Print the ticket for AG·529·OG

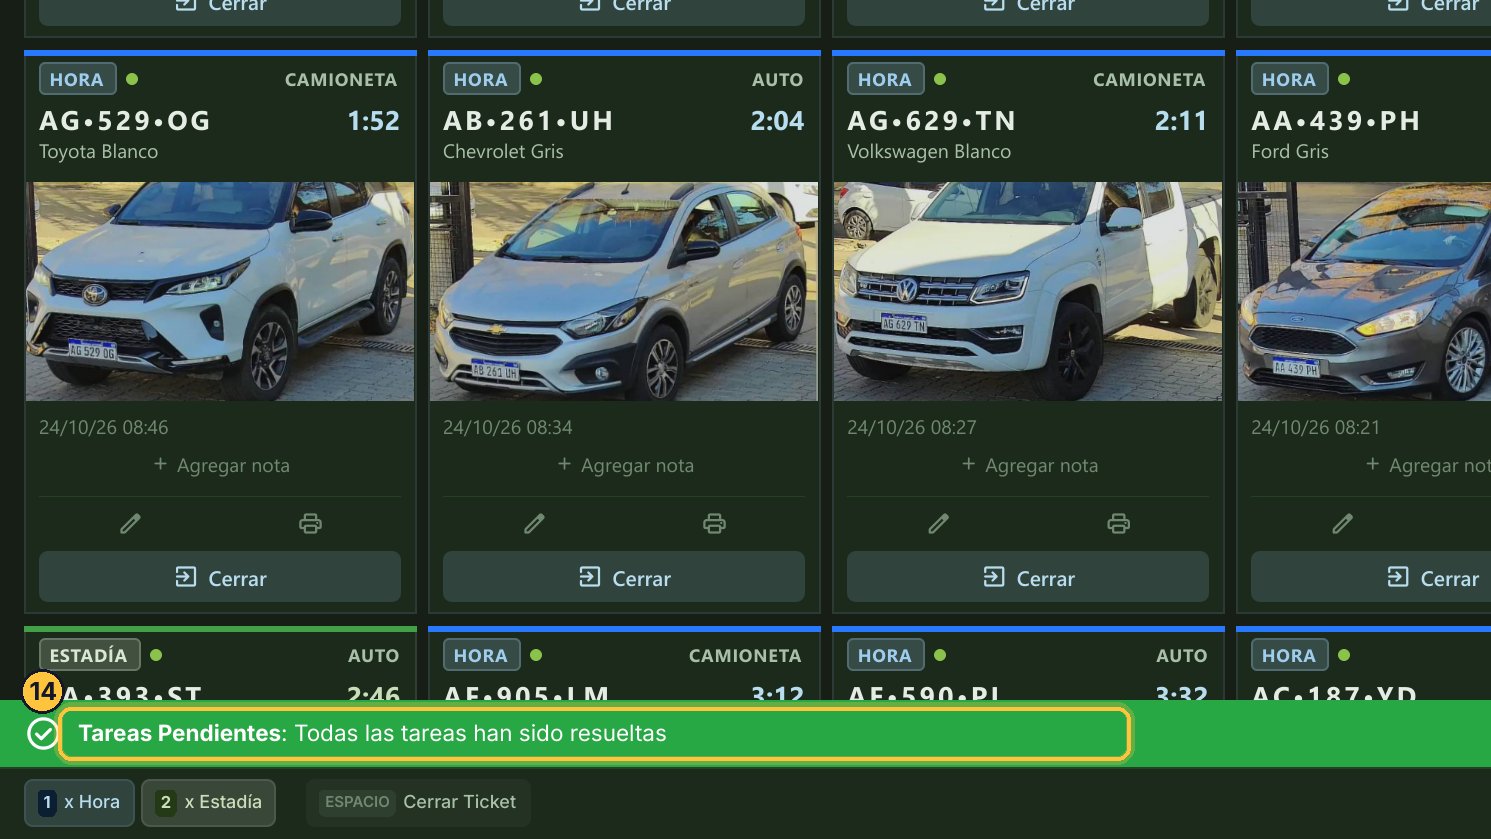point(311,523)
